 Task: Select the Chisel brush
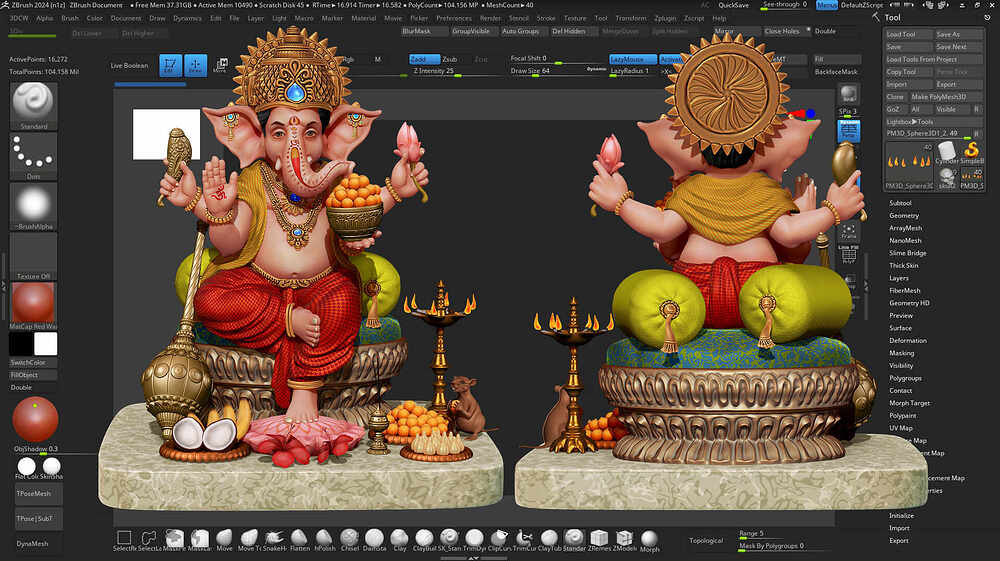pyautogui.click(x=349, y=540)
